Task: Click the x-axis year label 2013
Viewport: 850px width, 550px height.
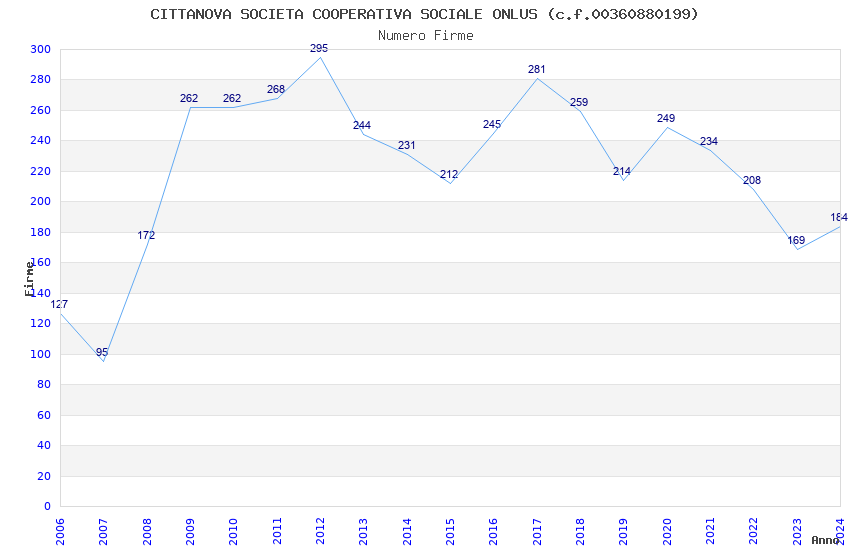Action: click(x=363, y=531)
